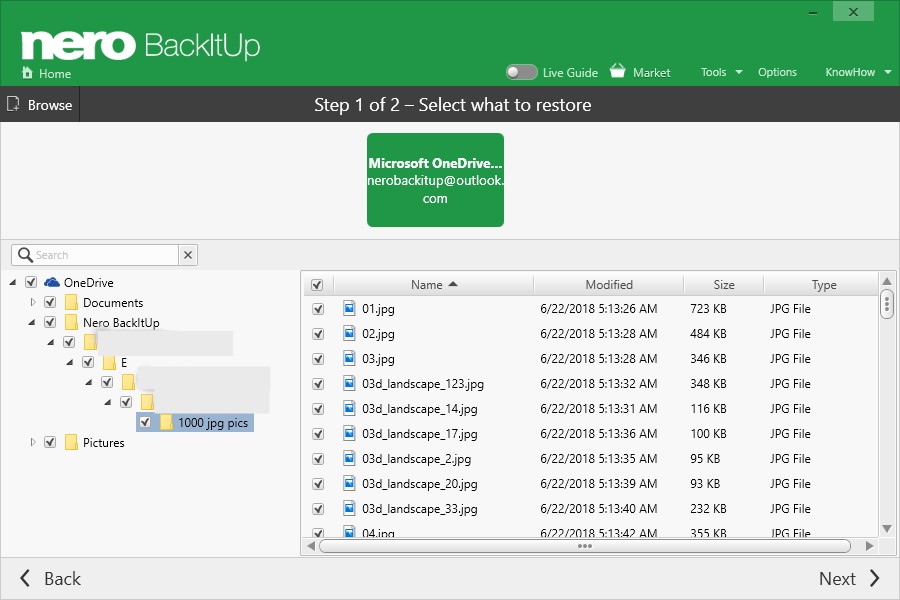Click the Home house icon
The height and width of the screenshot is (600, 900).
(27, 72)
